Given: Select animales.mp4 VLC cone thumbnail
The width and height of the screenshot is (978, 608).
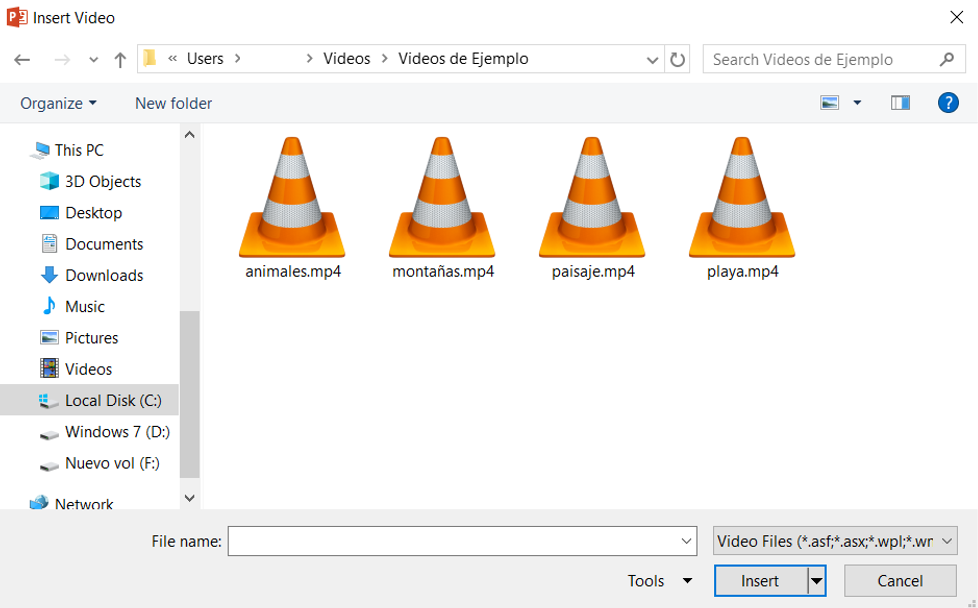Looking at the screenshot, I should point(292,197).
